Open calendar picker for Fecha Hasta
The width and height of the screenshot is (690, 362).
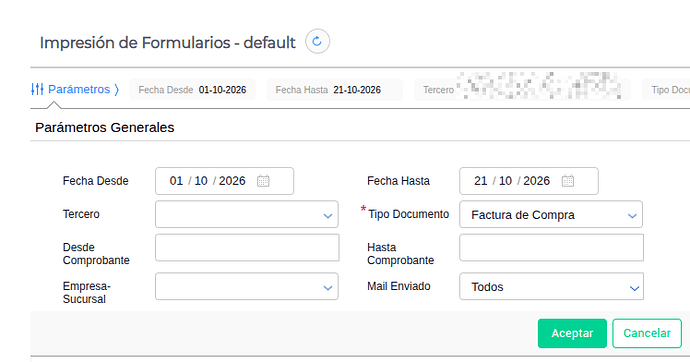point(568,181)
